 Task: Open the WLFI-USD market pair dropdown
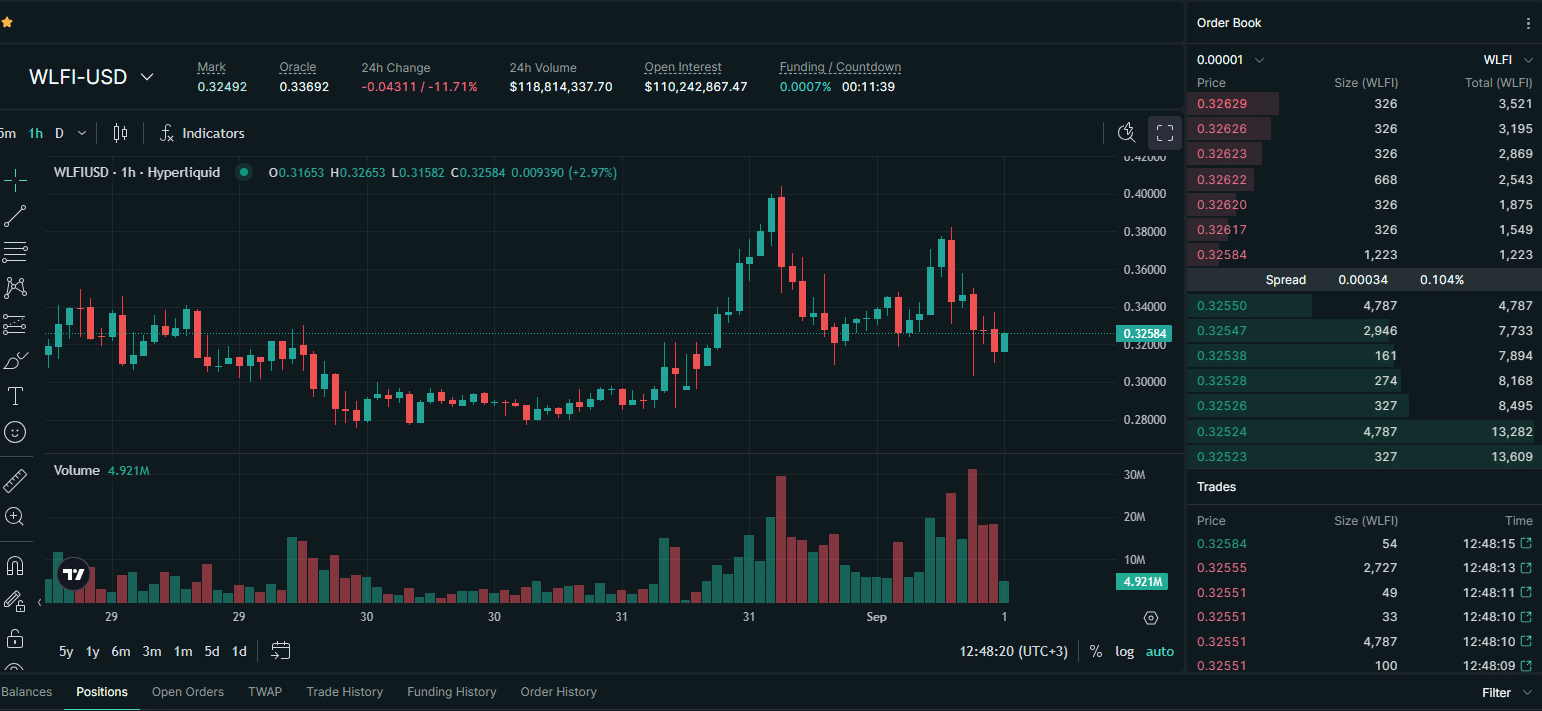pyautogui.click(x=92, y=77)
